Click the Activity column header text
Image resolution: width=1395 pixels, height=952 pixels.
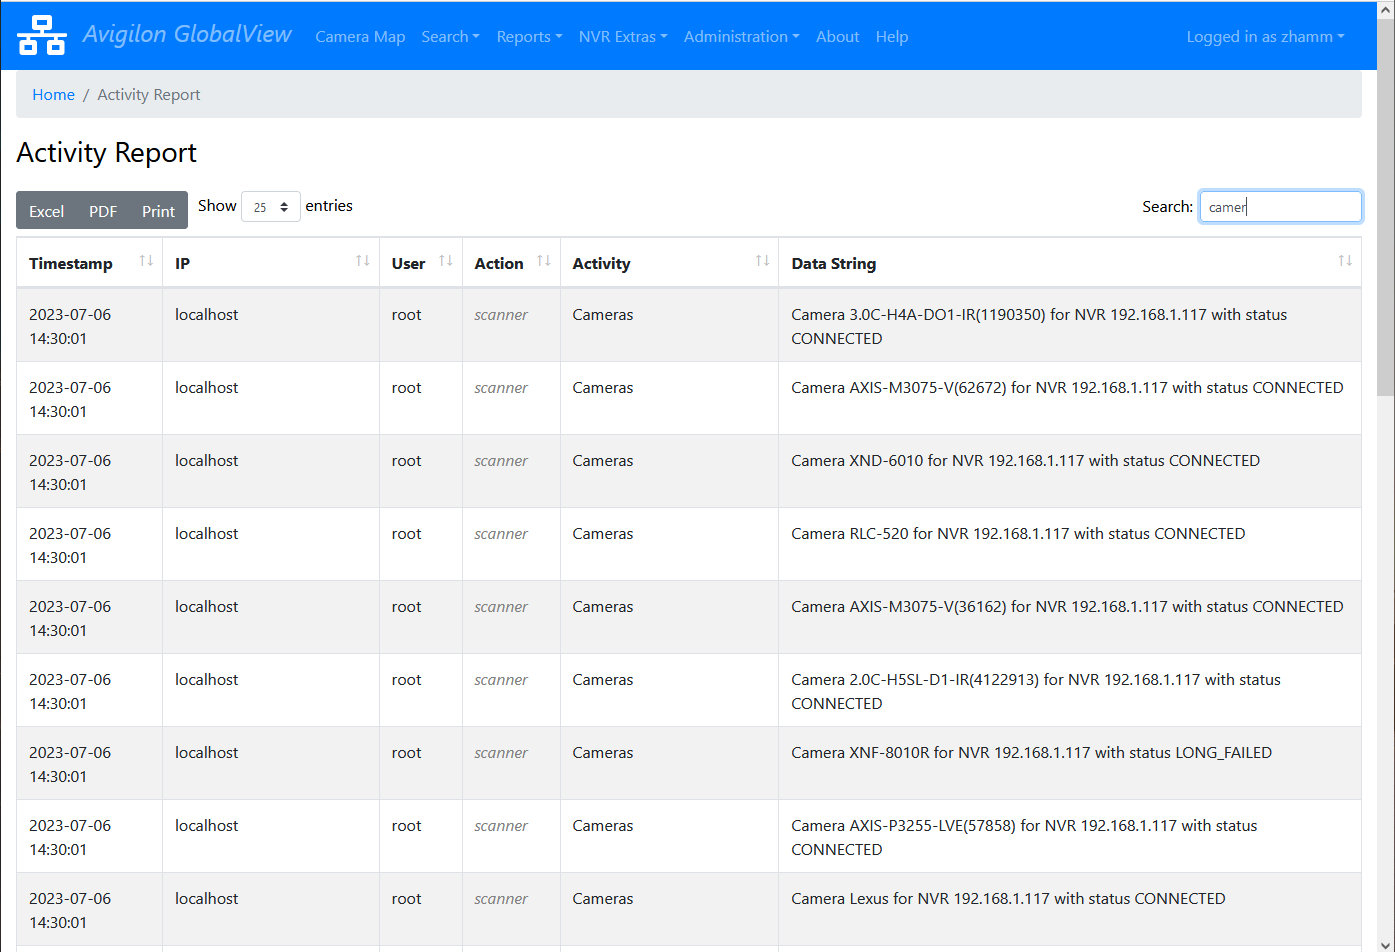coord(601,264)
